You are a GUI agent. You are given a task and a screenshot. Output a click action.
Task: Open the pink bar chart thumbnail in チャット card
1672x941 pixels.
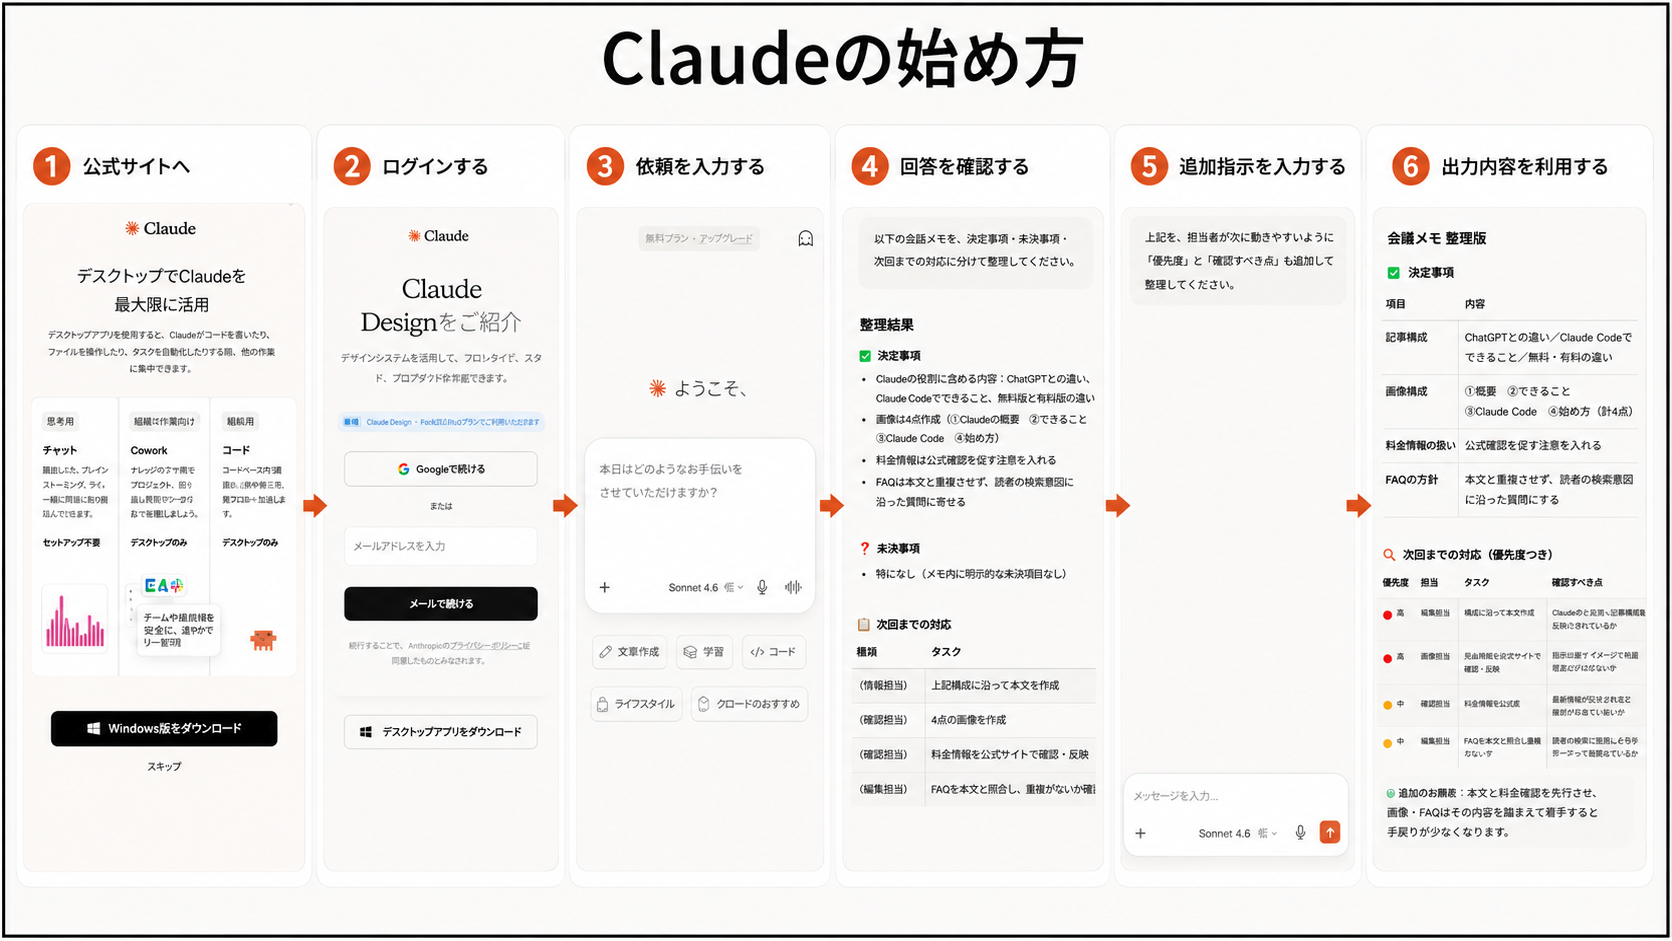point(74,620)
